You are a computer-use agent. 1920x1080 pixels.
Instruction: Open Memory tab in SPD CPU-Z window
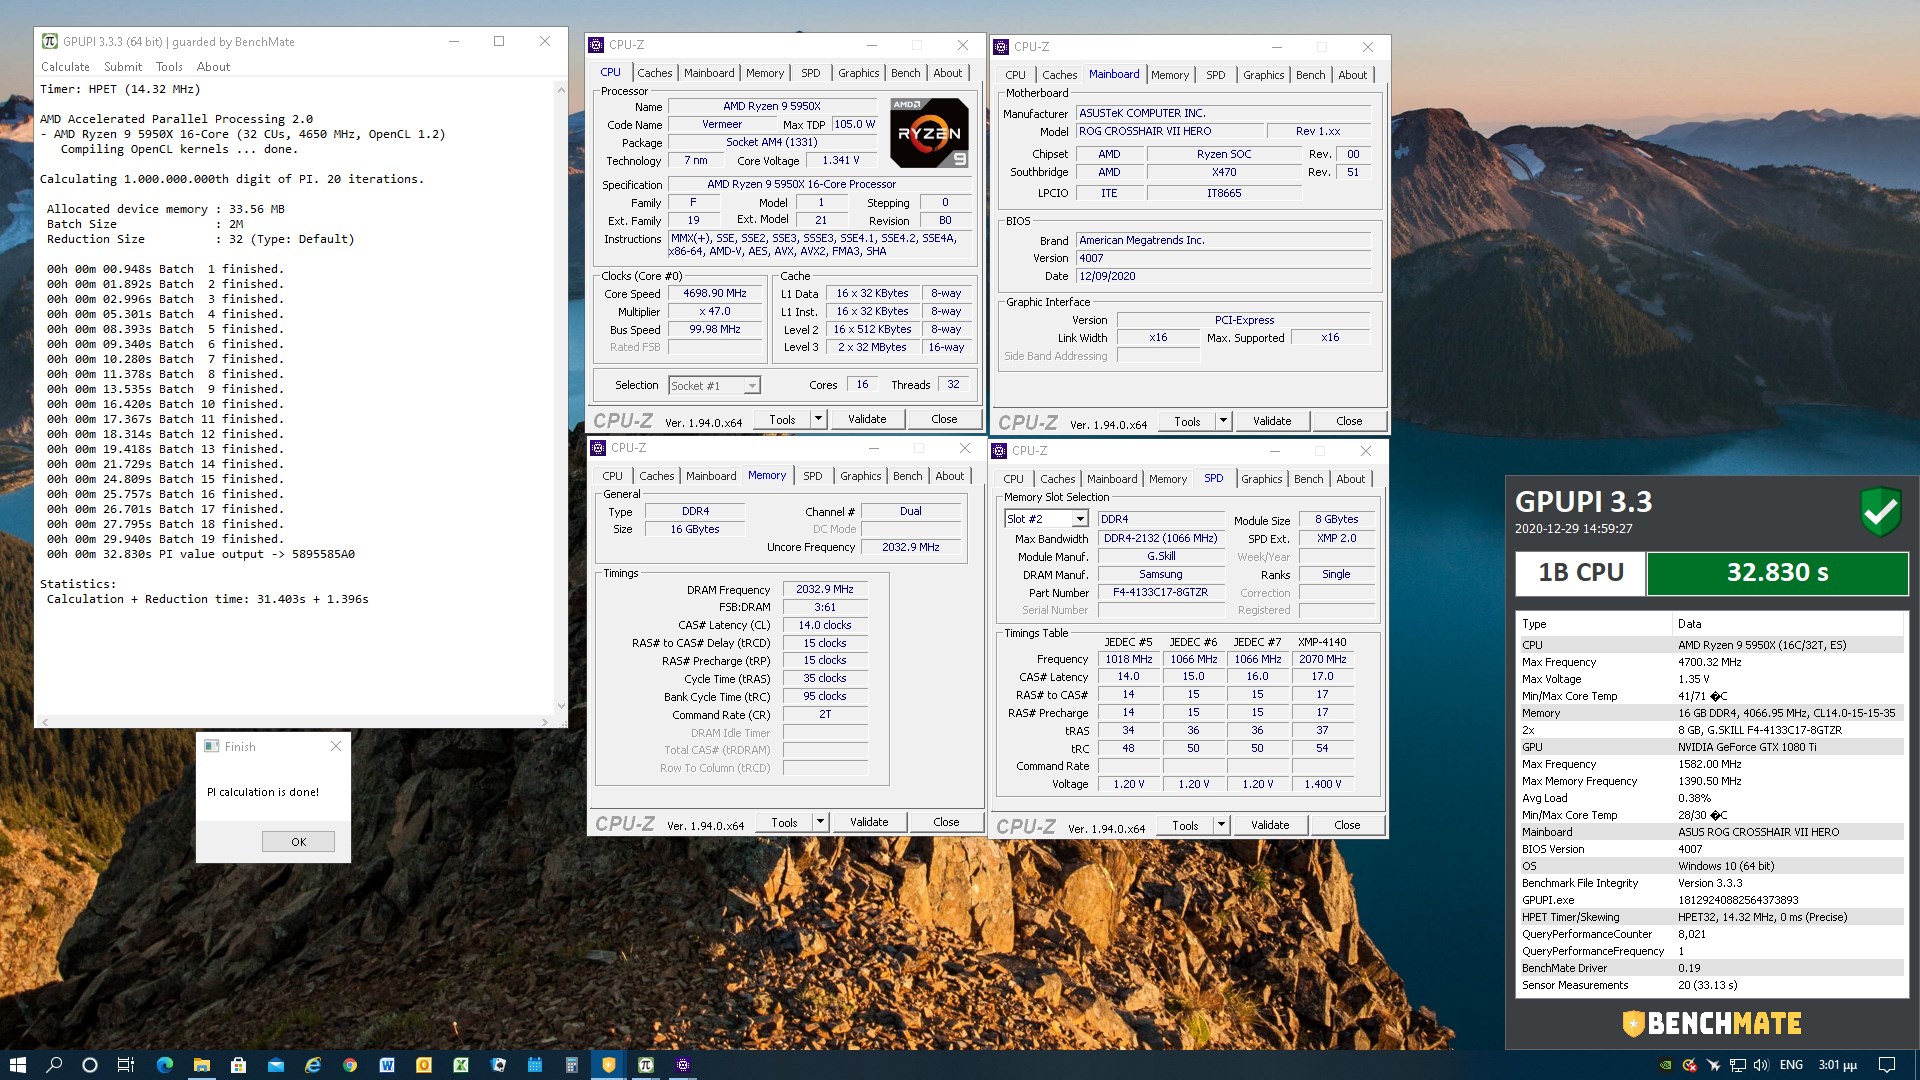[1167, 479]
